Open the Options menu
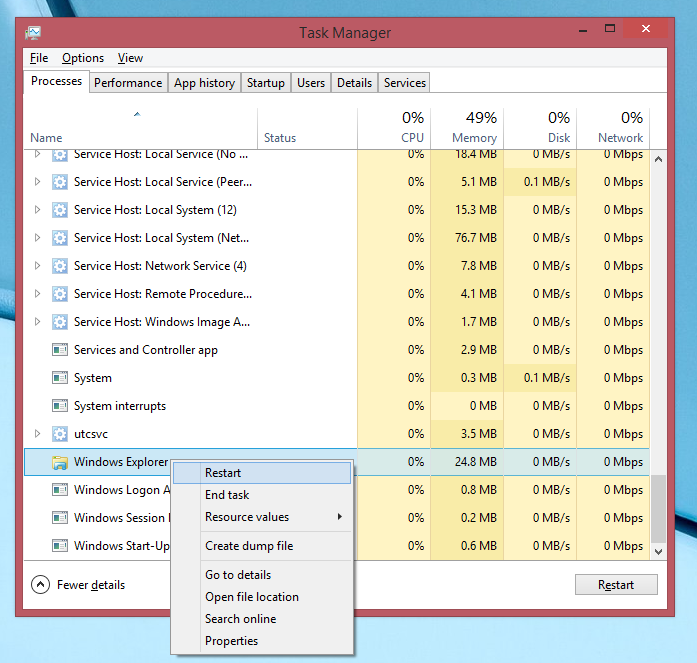697x663 pixels. 83,58
